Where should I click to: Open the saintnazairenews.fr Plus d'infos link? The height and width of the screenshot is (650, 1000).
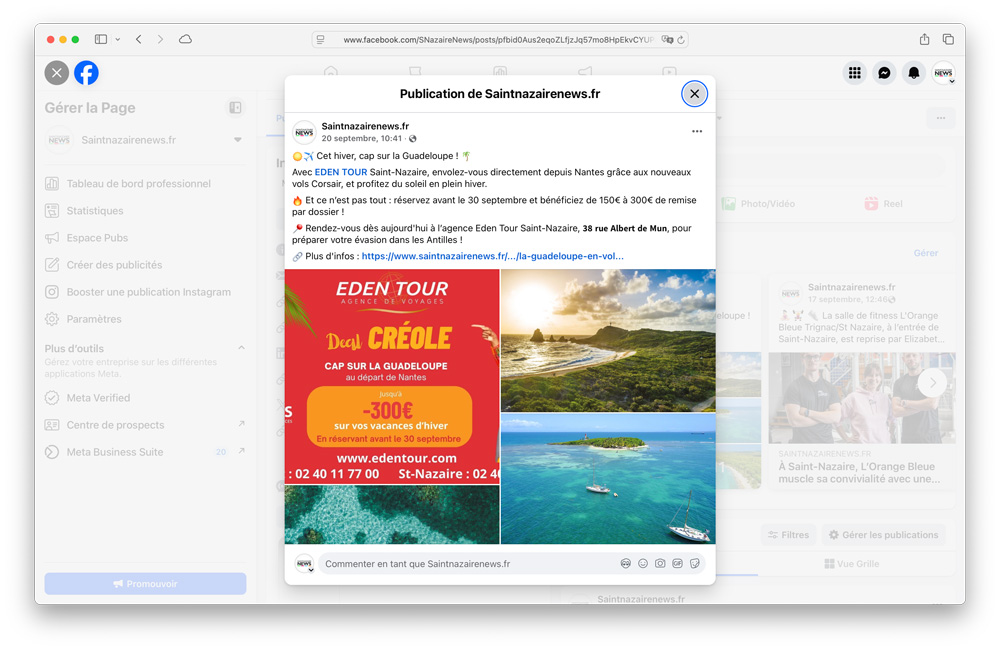tap(492, 256)
